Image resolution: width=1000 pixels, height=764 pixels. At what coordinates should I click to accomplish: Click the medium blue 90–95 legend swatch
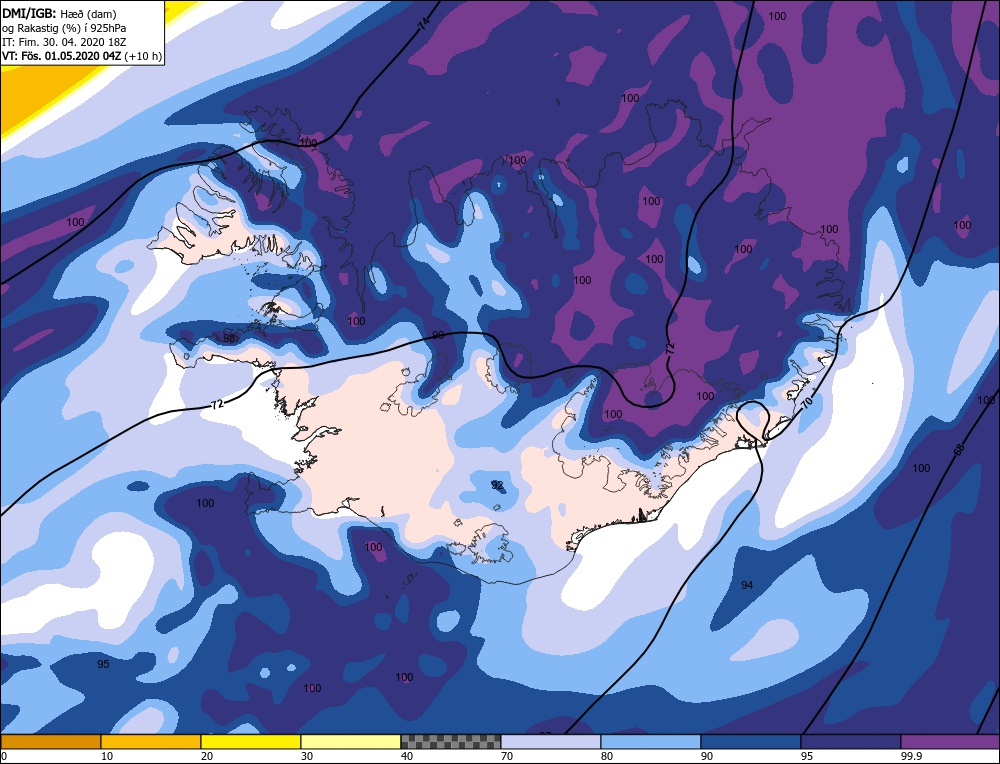751,742
